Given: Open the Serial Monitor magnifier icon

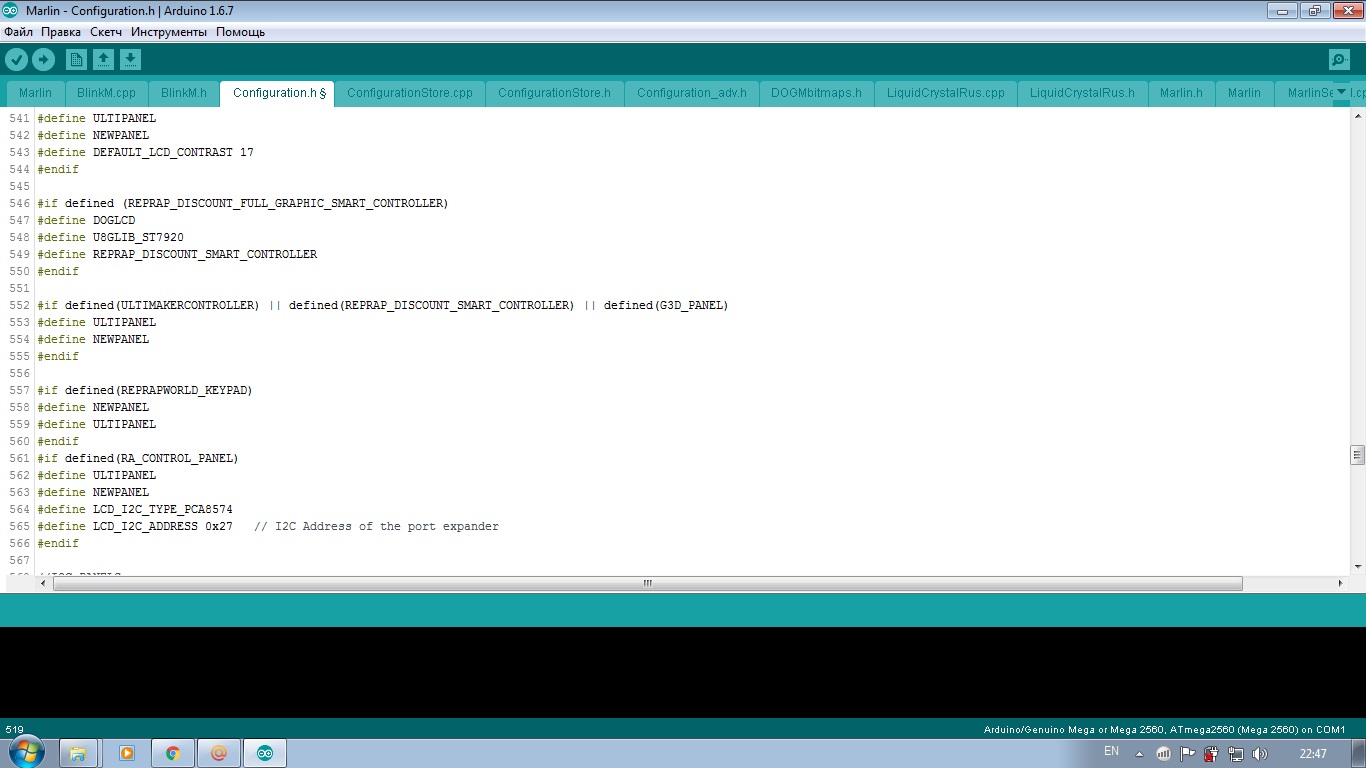Looking at the screenshot, I should (1339, 60).
